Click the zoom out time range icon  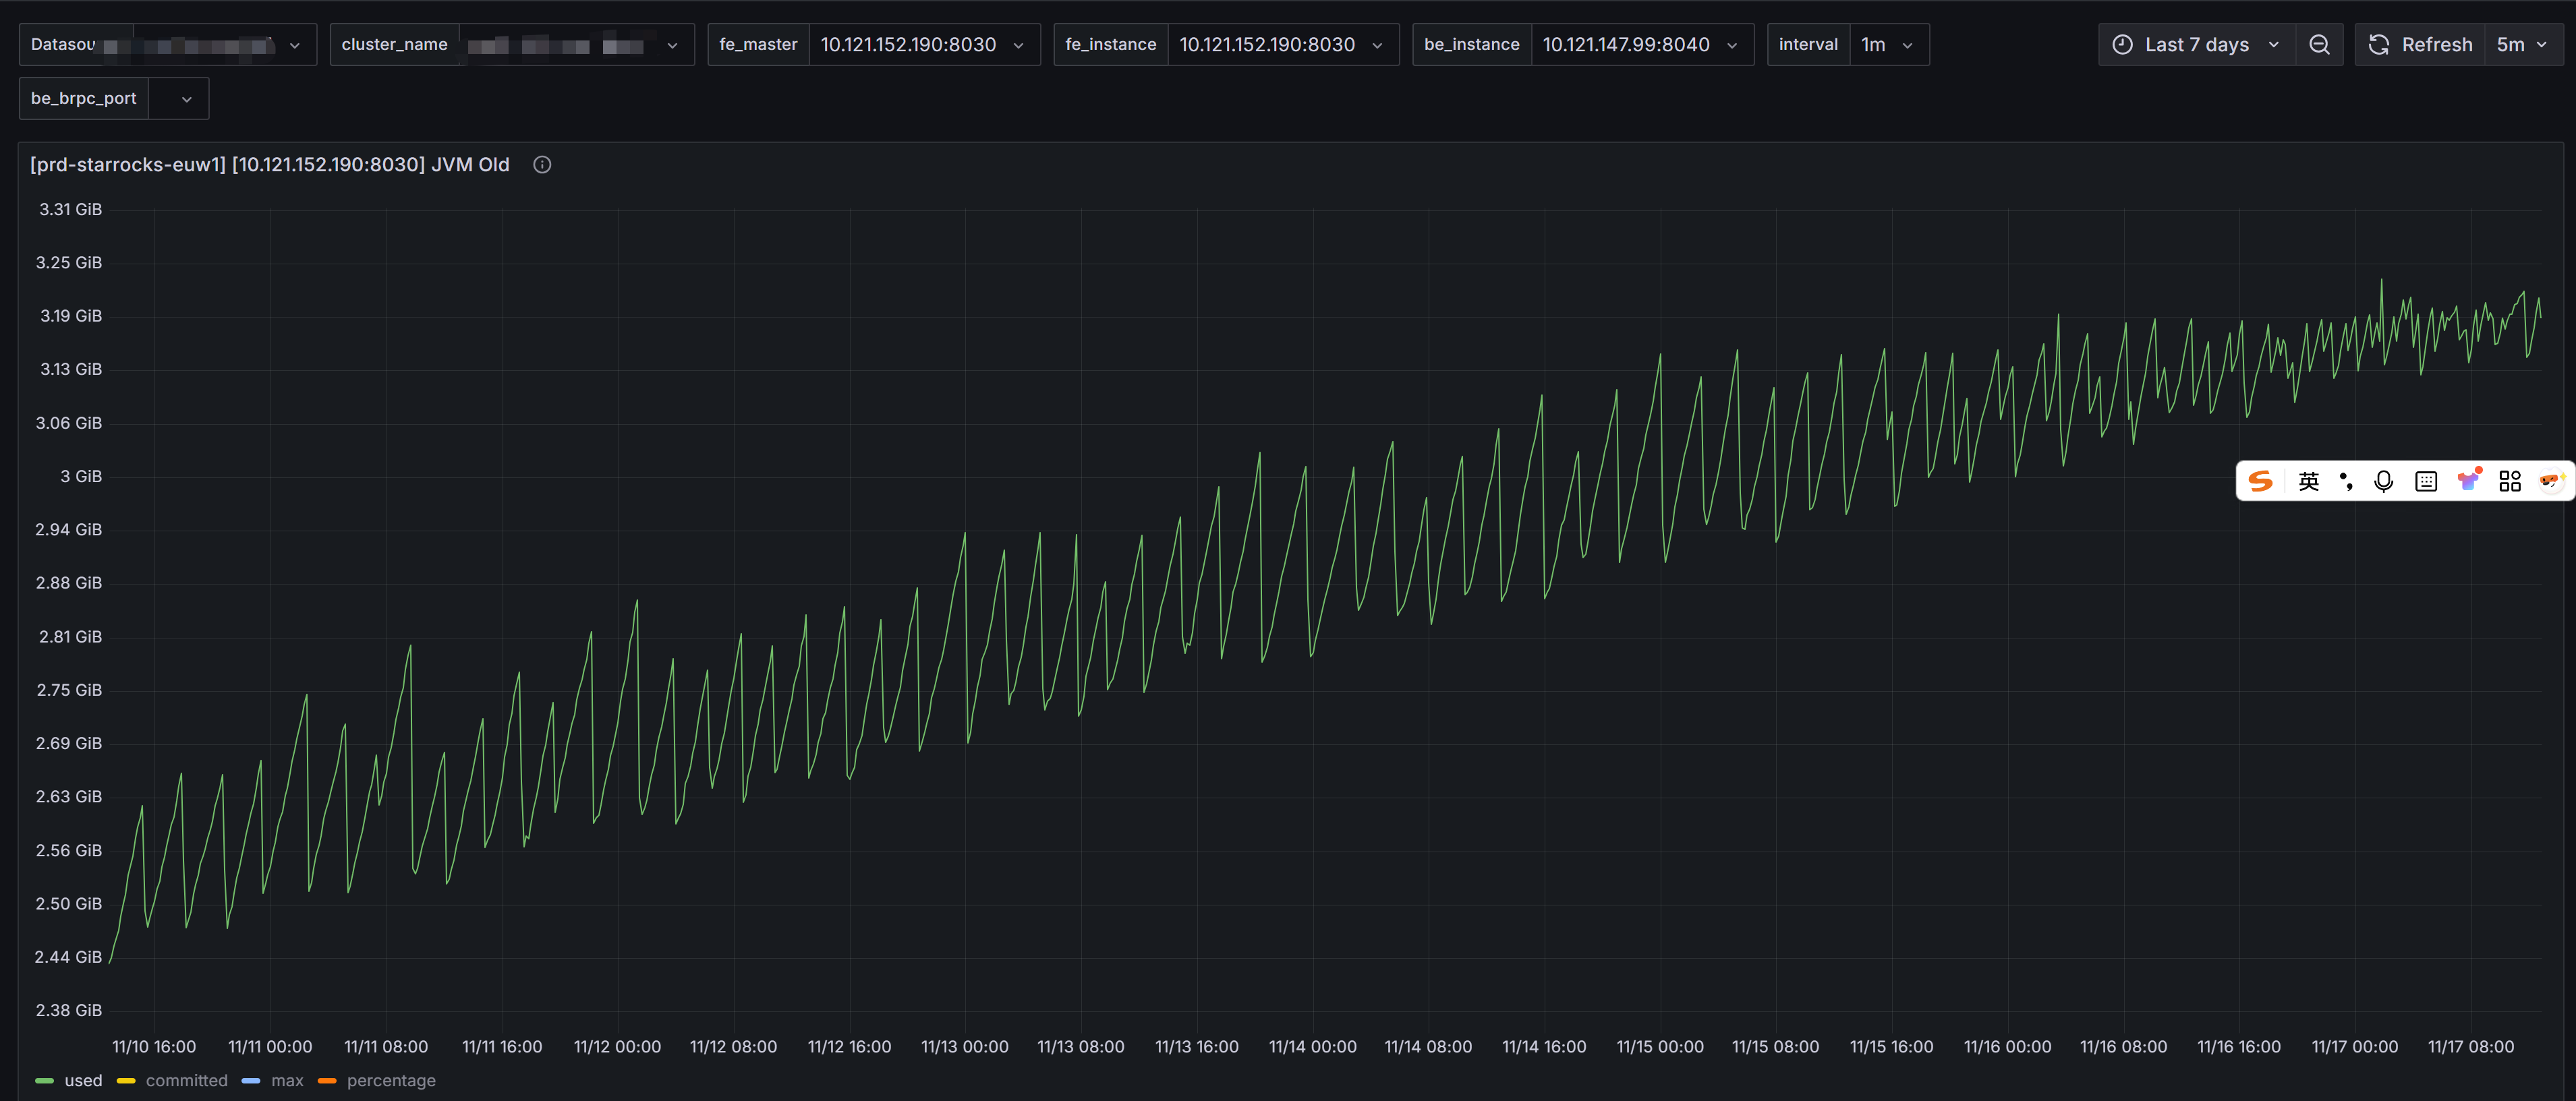coord(2319,45)
